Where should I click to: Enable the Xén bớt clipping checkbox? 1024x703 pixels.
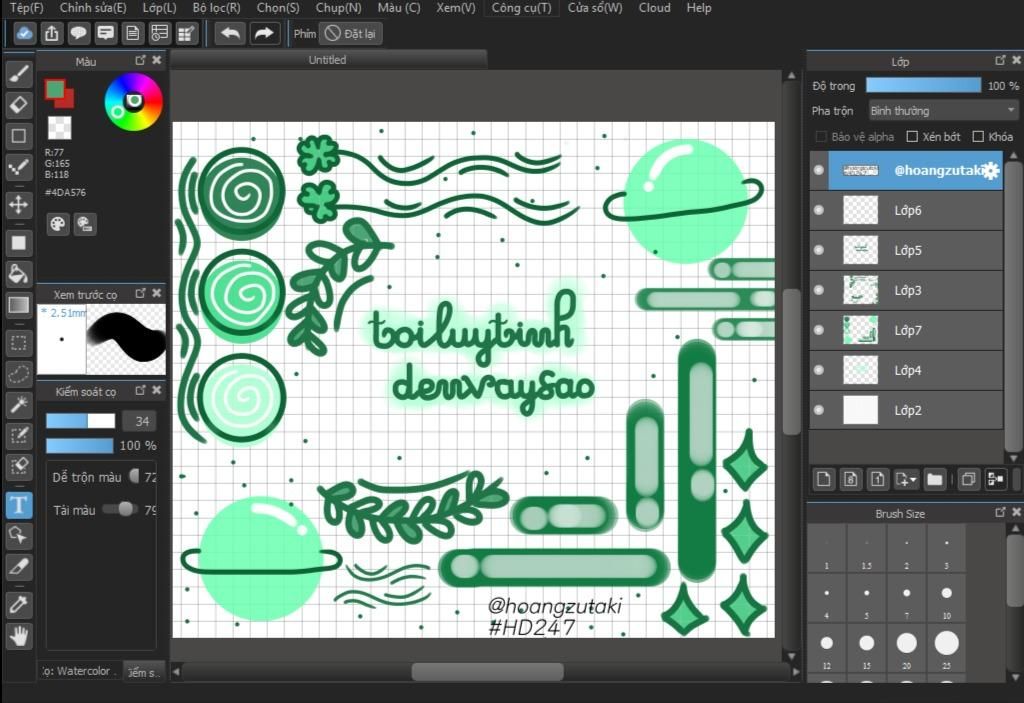912,137
